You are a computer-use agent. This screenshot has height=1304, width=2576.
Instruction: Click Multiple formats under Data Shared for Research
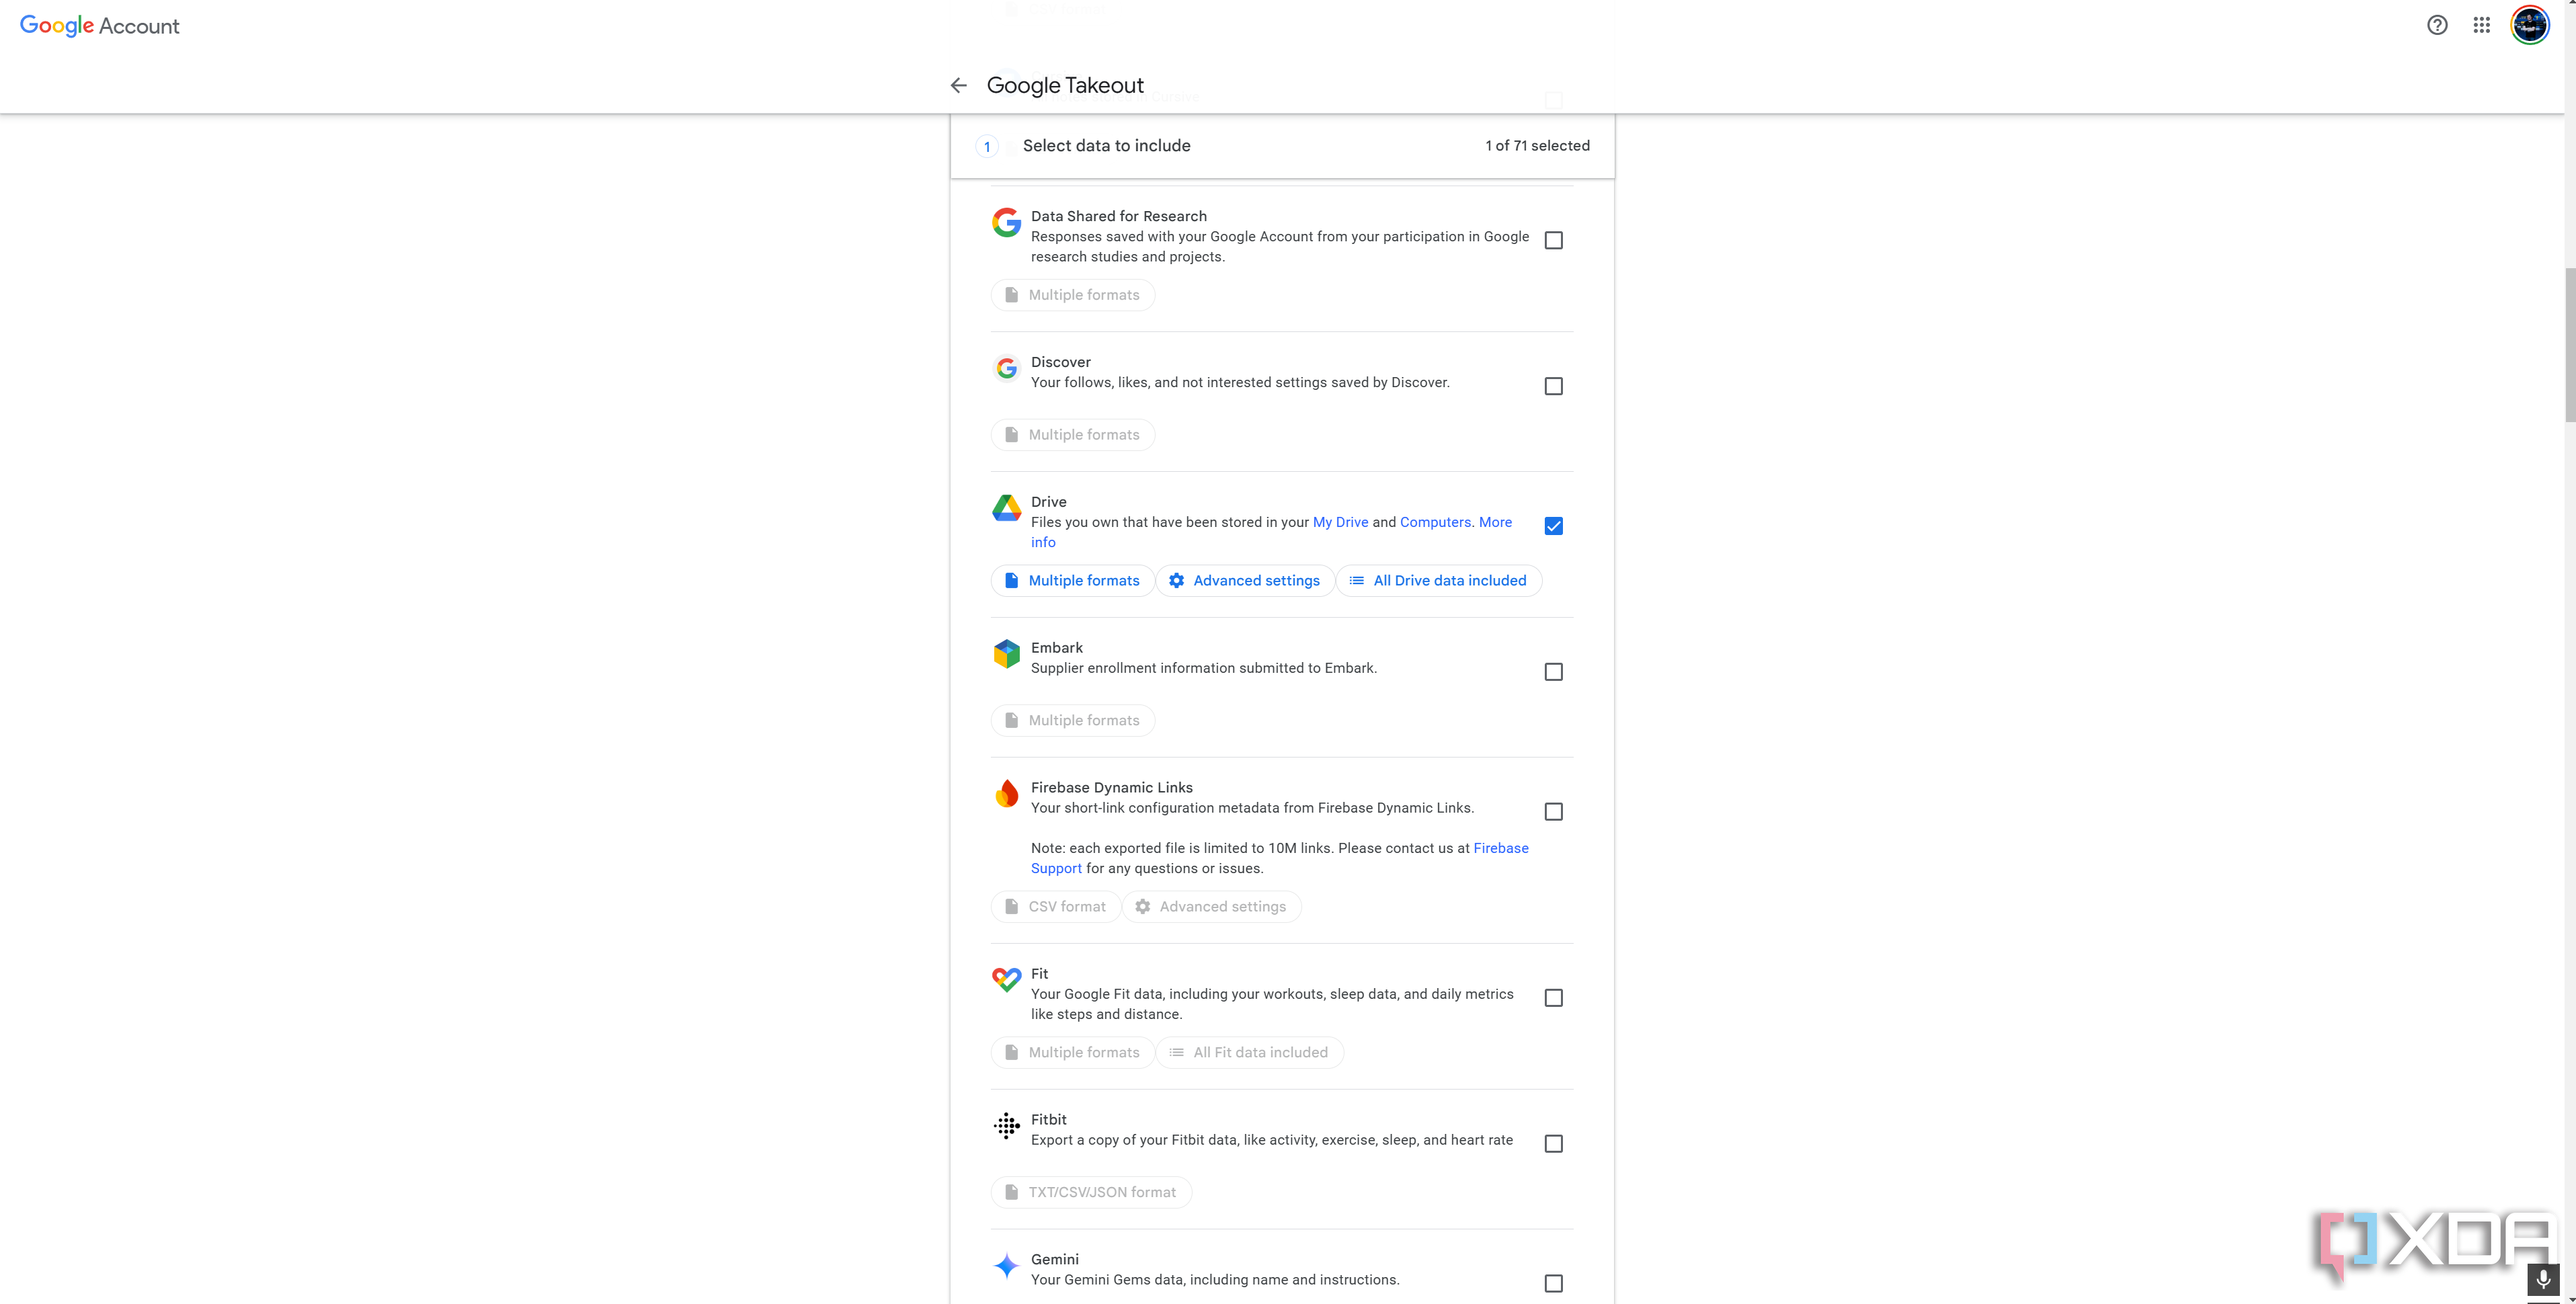pyautogui.click(x=1072, y=295)
